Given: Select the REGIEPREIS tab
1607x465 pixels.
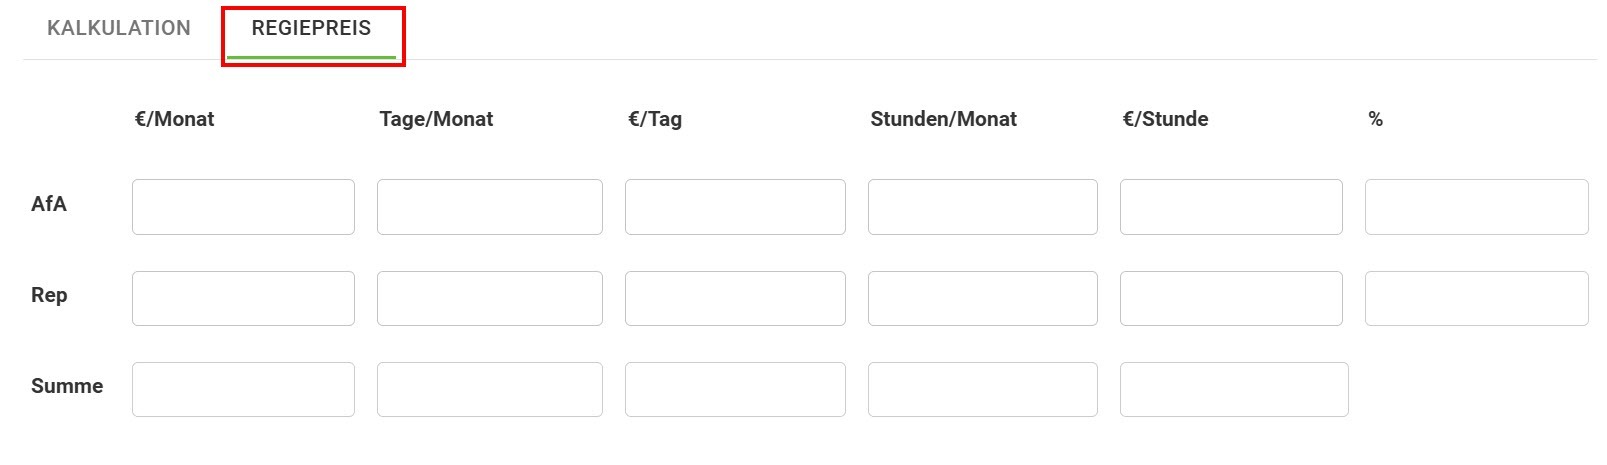Looking at the screenshot, I should click(x=311, y=28).
